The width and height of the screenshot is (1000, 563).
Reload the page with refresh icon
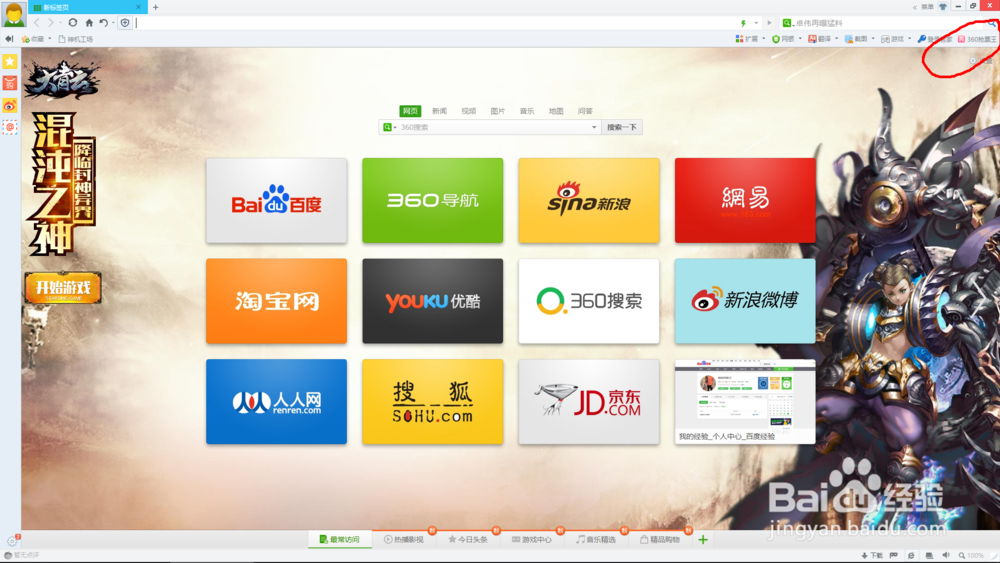click(73, 23)
